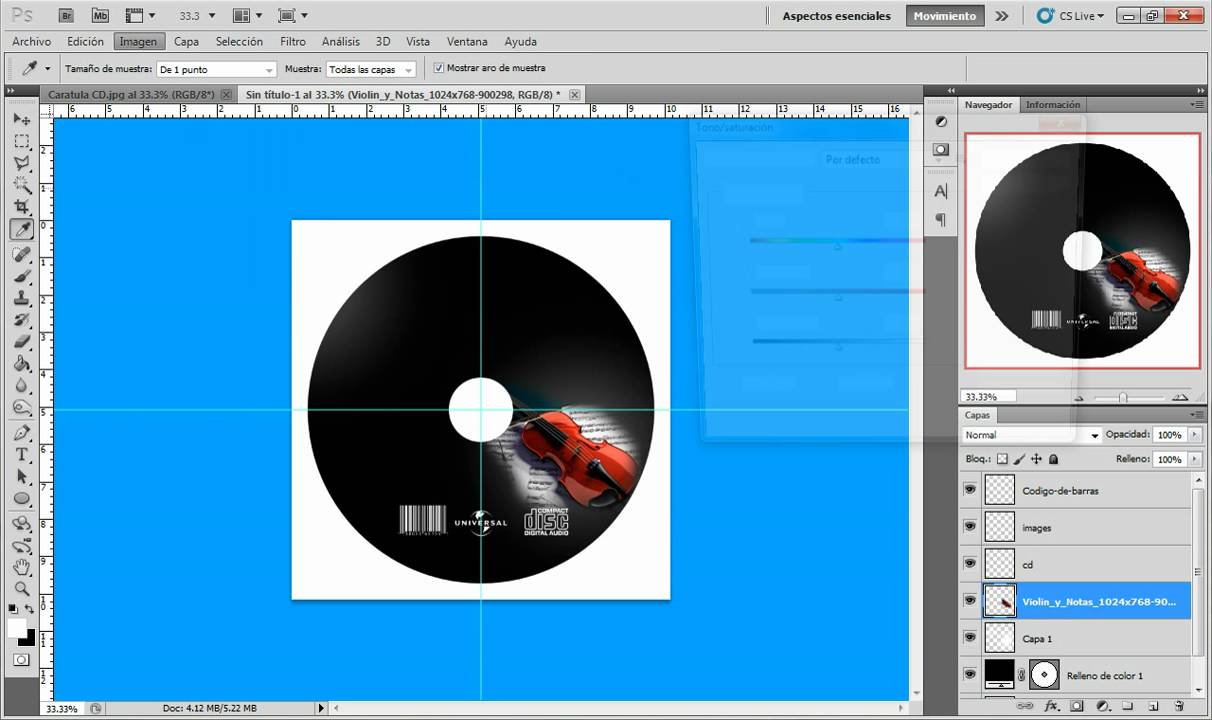Launch Adobe Bridge from top bar
The width and height of the screenshot is (1212, 720).
pyautogui.click(x=67, y=15)
